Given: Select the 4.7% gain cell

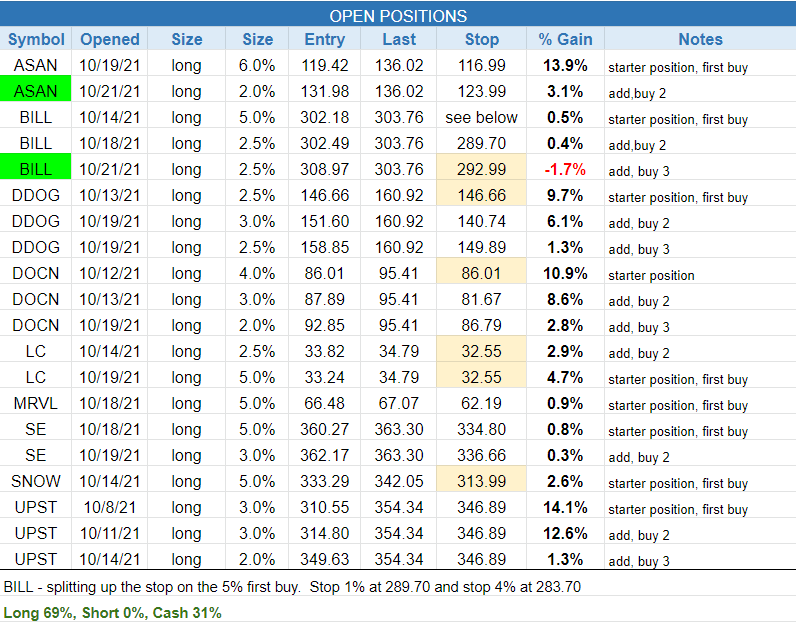Looking at the screenshot, I should point(565,377).
